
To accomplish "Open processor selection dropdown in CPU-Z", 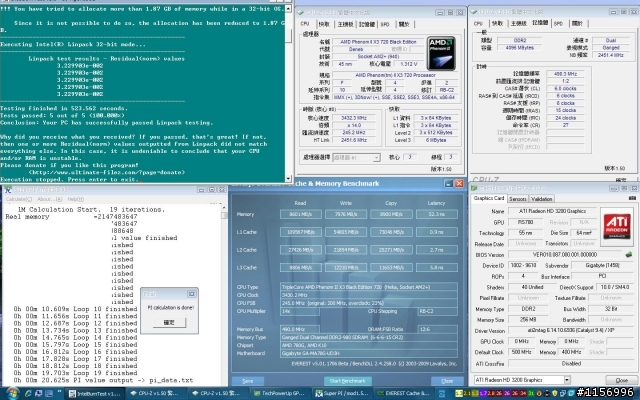I will [357, 158].
